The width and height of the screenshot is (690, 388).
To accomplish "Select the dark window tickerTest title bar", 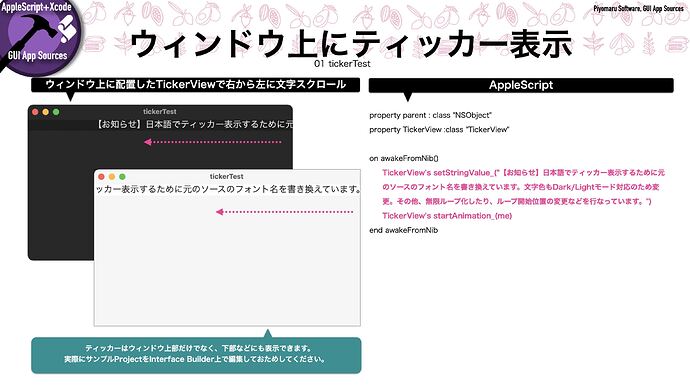I will (160, 112).
